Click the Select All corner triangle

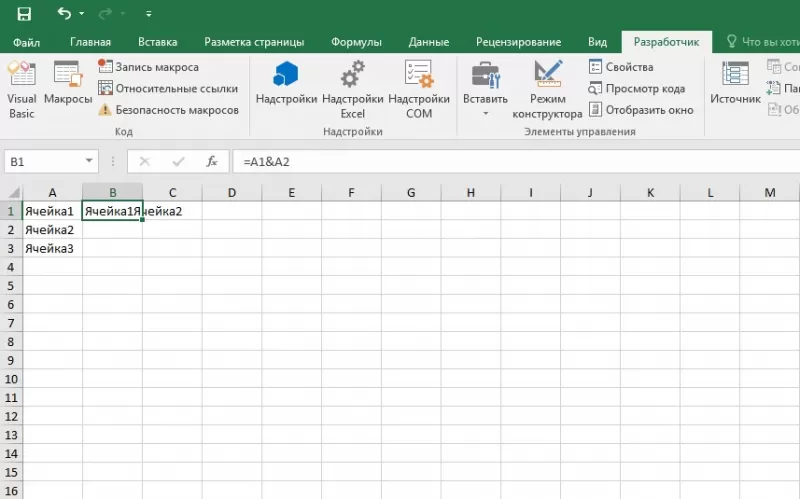[13, 192]
